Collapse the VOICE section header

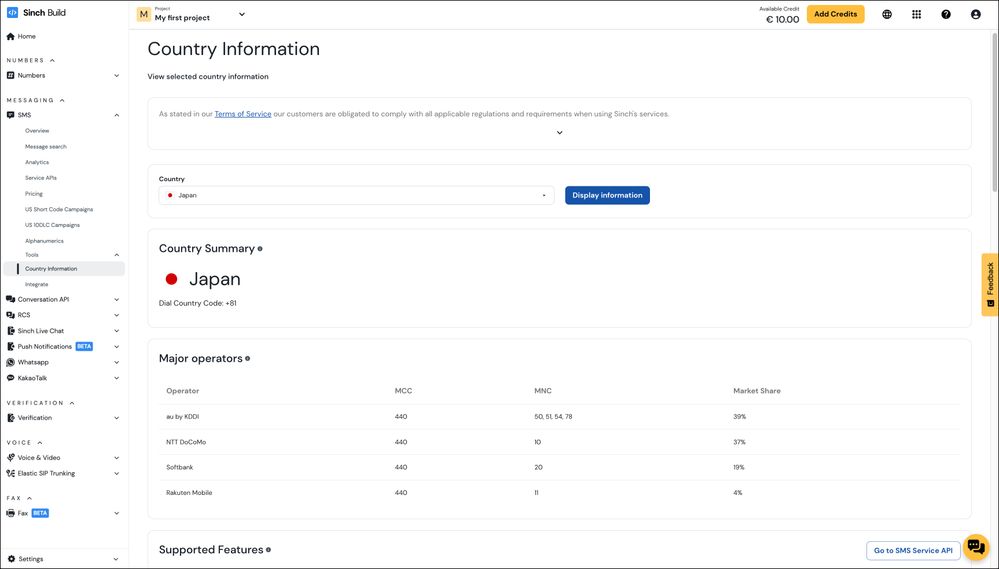(25, 443)
